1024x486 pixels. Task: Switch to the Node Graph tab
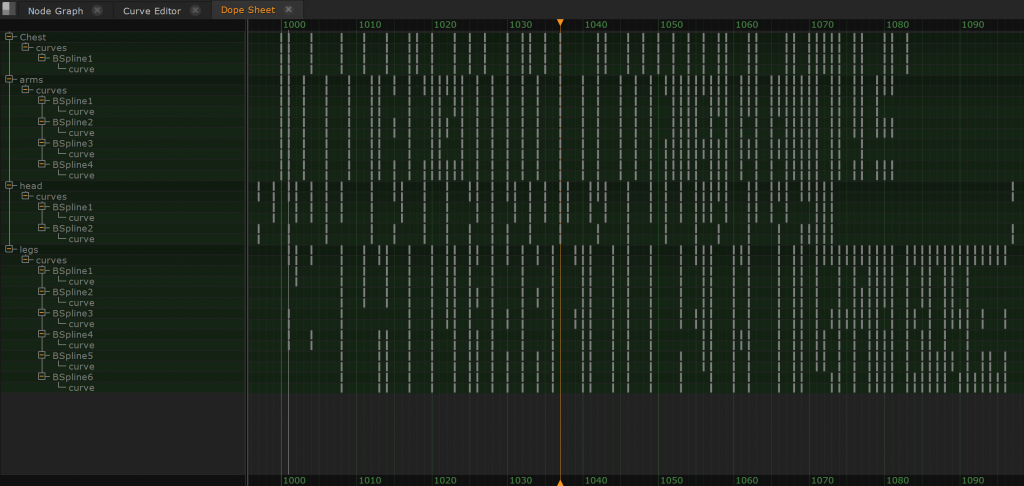[x=55, y=10]
